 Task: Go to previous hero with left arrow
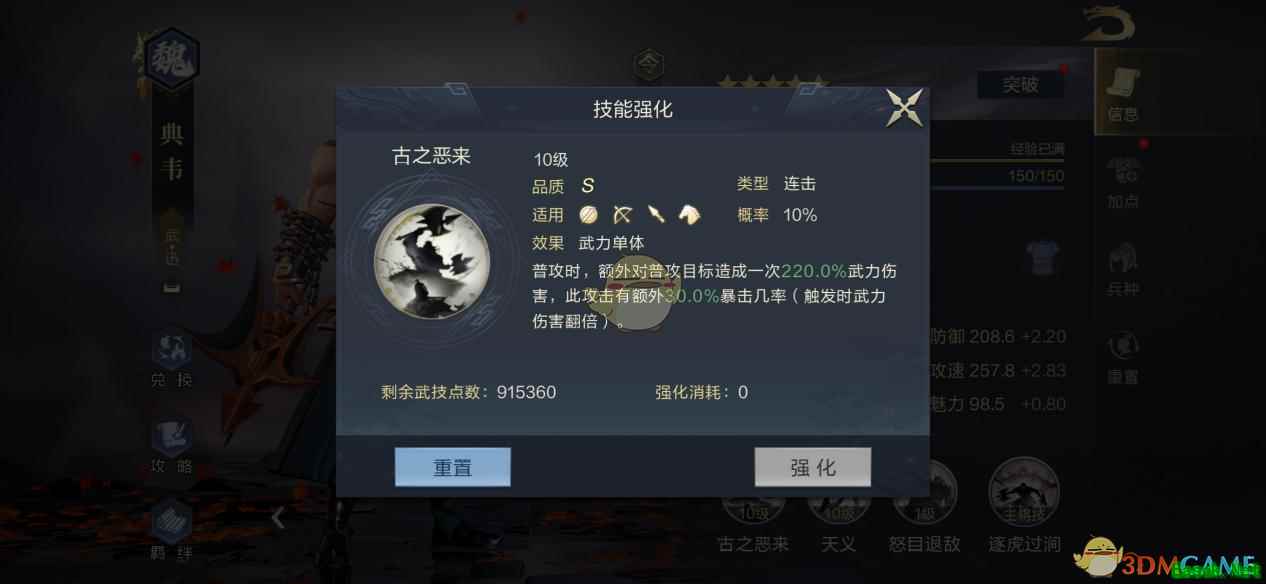tap(278, 517)
